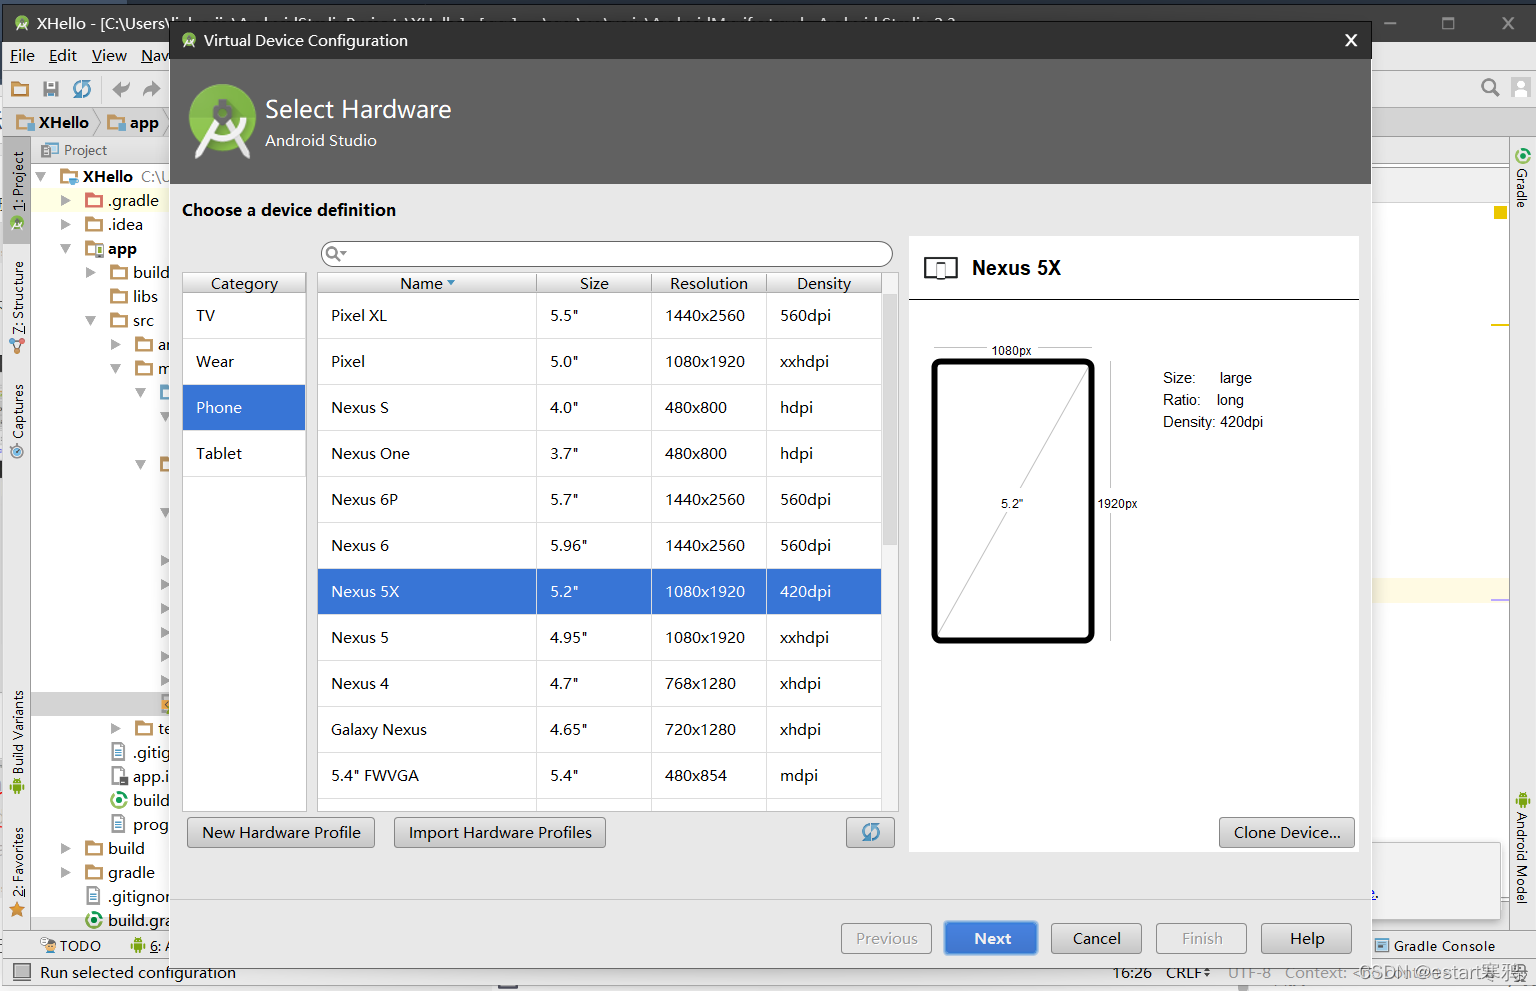Open the Edit menu

click(63, 55)
